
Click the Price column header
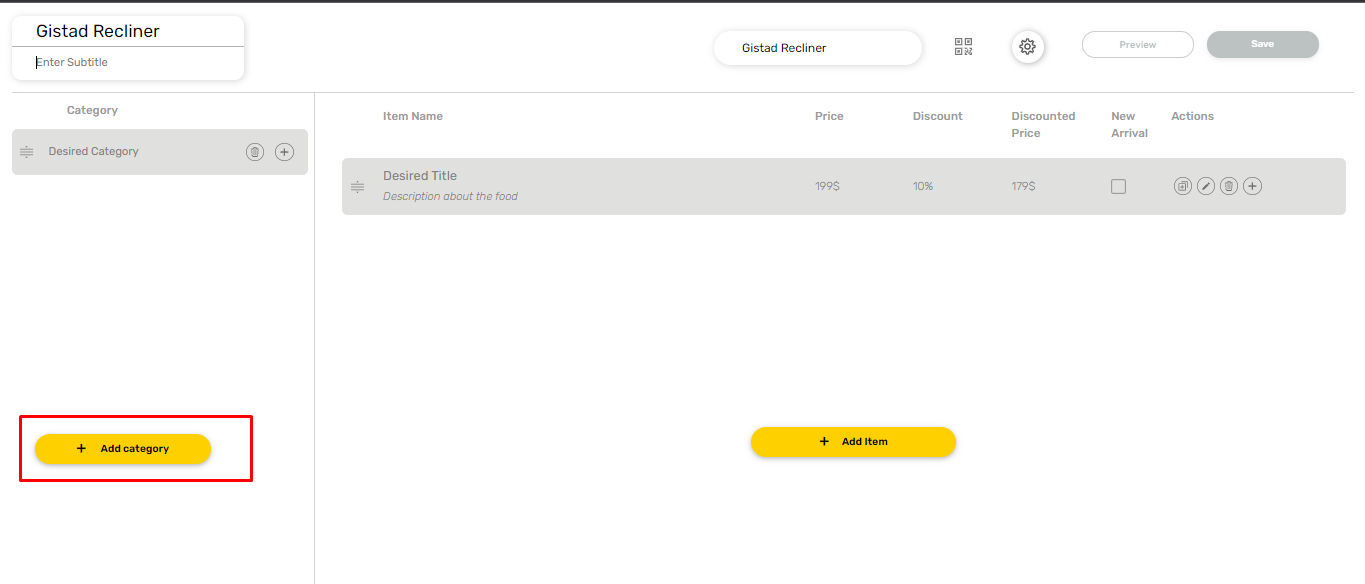pos(829,116)
